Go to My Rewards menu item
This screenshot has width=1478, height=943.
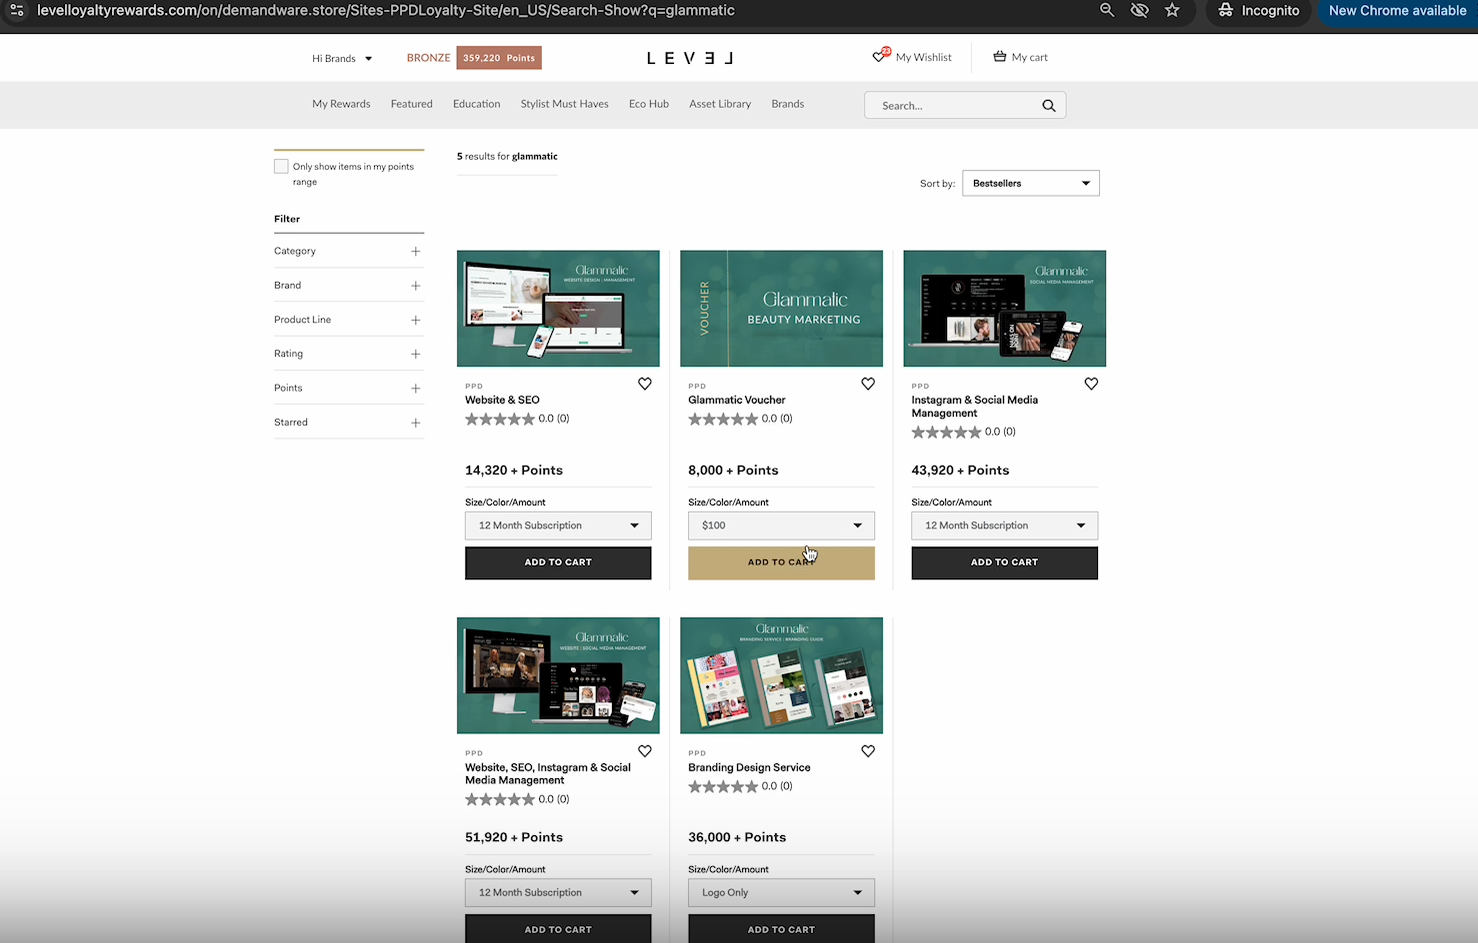tap(341, 104)
